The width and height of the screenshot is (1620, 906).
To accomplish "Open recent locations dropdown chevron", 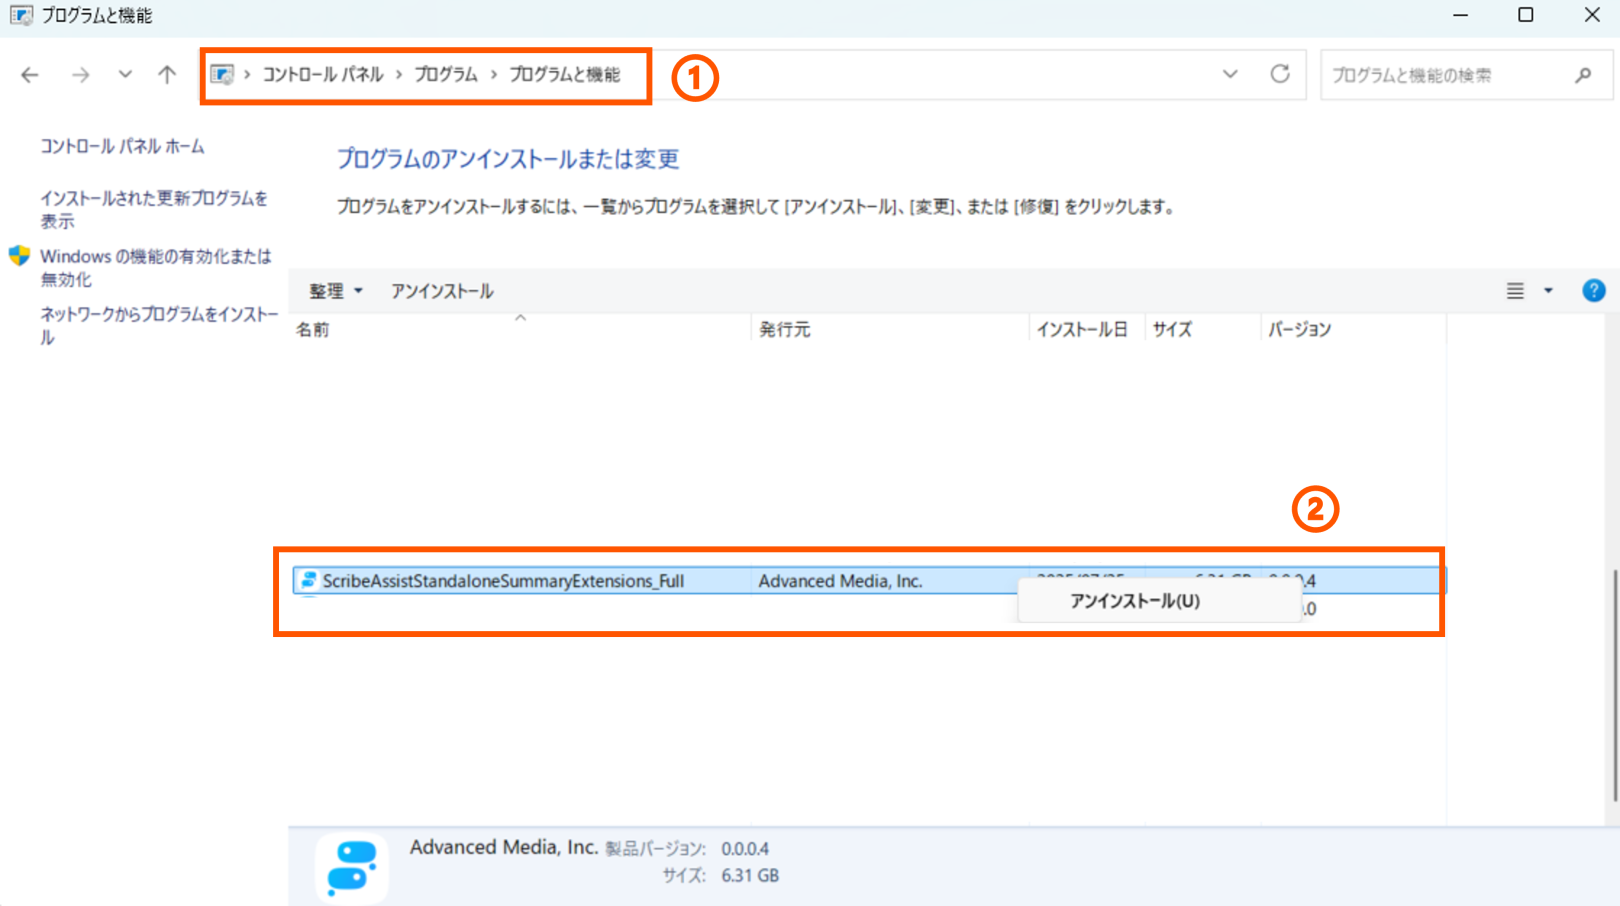I will click(125, 75).
